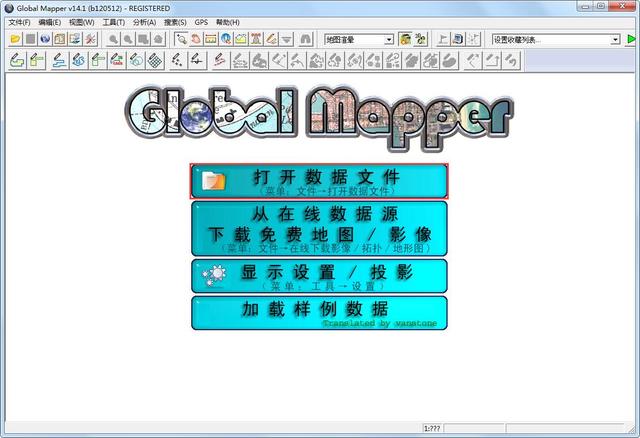Image resolution: width=640 pixels, height=438 pixels.
Task: Select the Path Profile line-of-sight tool
Action: coord(241,39)
